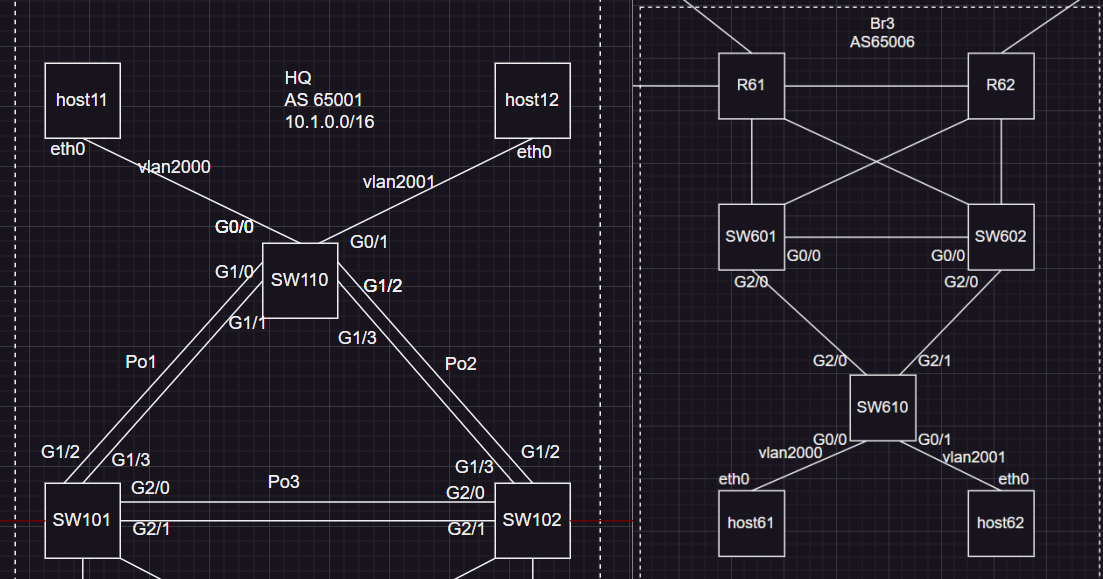Select the Po3 label between SW101 and SW102
Screen dimensions: 1103x579
coord(284,482)
